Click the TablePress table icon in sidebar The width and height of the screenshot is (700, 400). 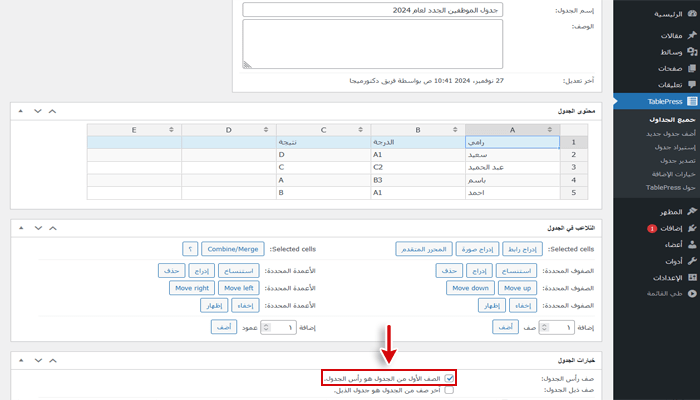click(x=692, y=101)
